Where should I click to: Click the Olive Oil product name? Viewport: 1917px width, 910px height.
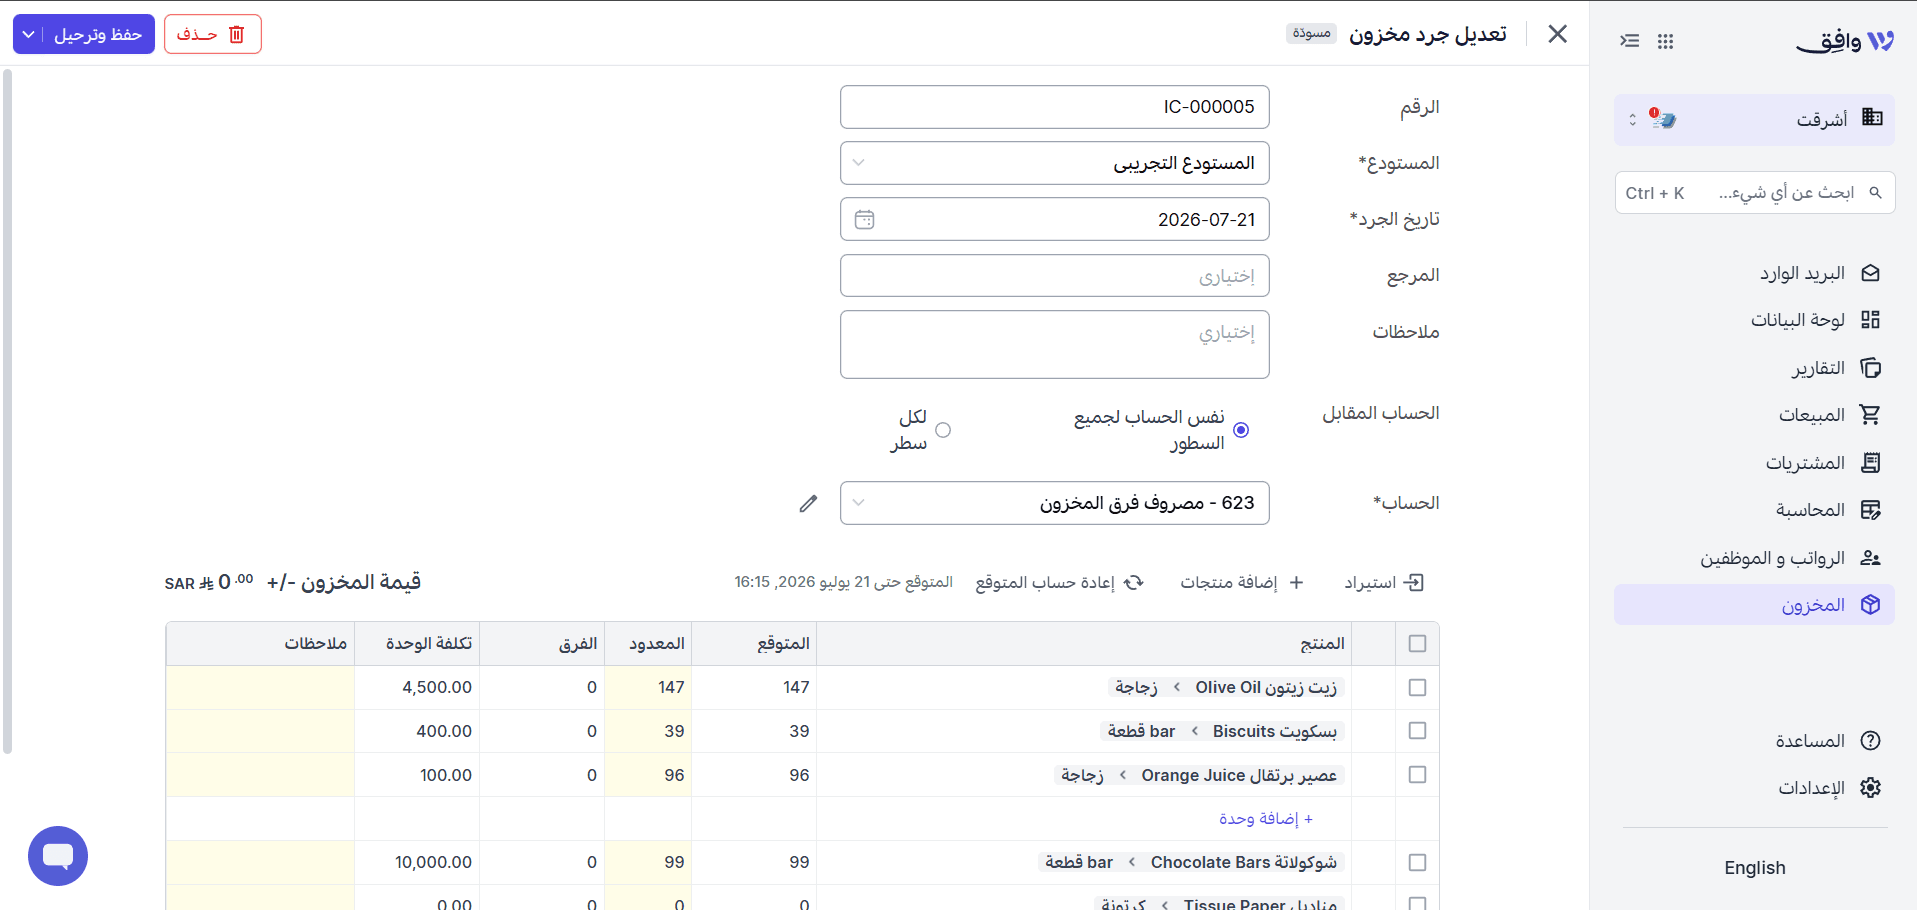point(1266,688)
